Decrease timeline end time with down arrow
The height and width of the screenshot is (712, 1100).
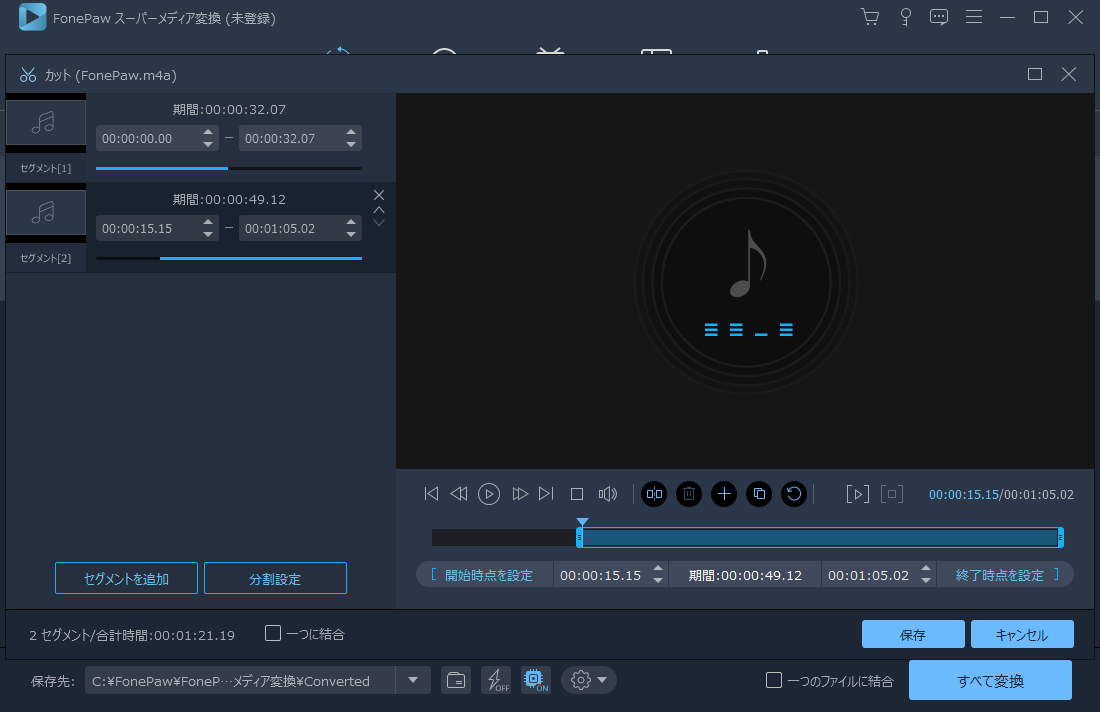point(926,582)
